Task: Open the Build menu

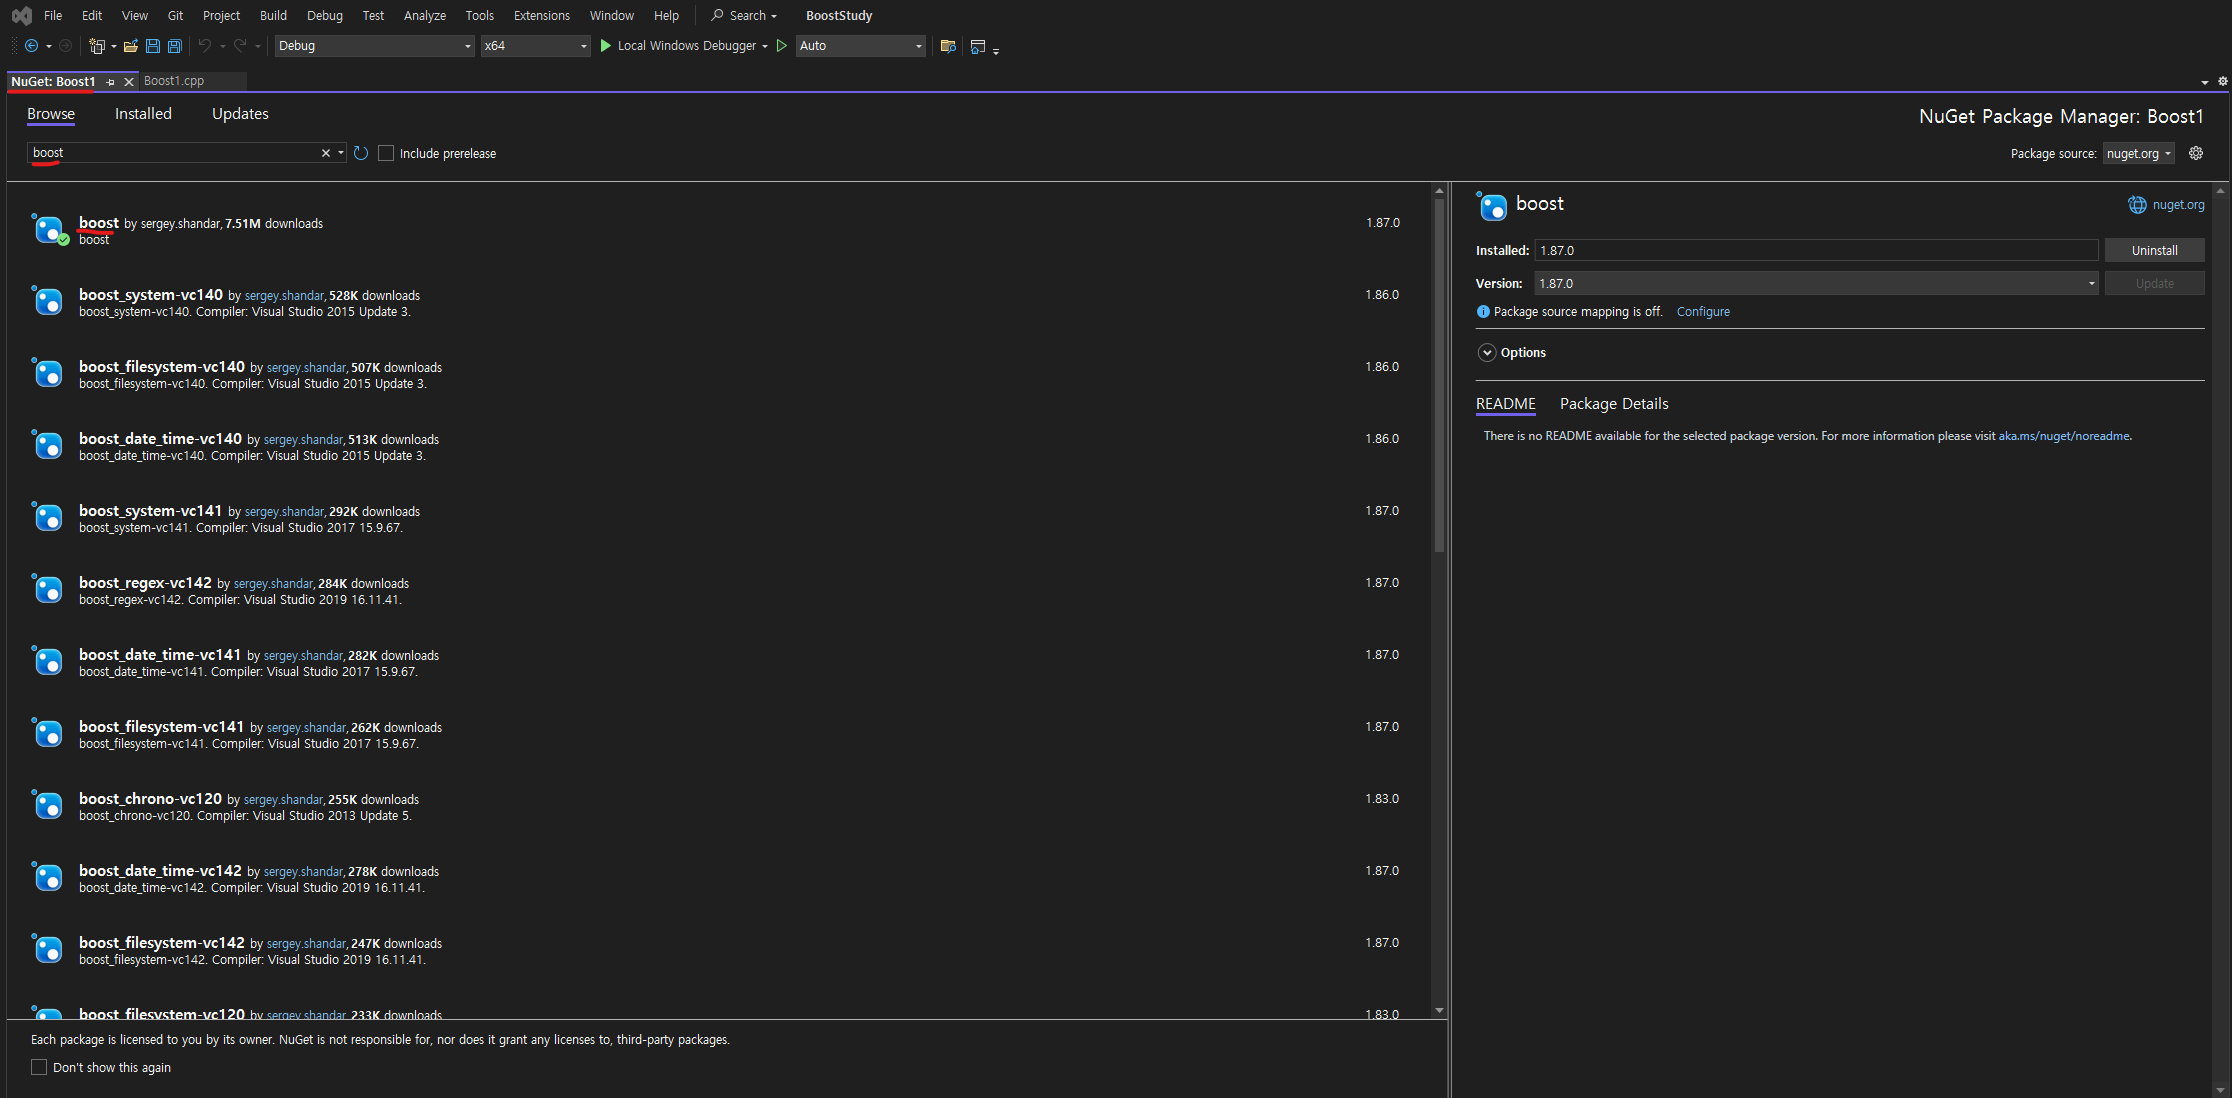Action: (x=273, y=16)
